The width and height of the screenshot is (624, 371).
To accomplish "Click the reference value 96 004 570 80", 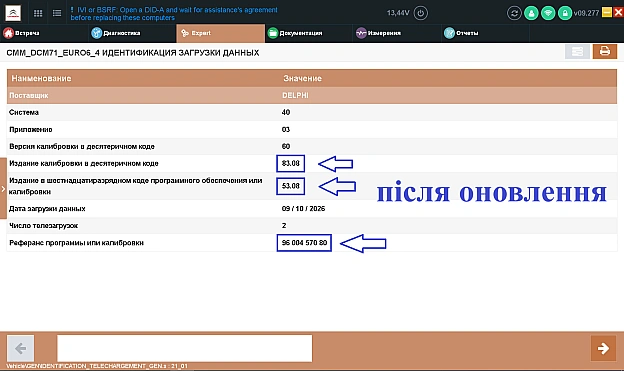I will click(304, 243).
